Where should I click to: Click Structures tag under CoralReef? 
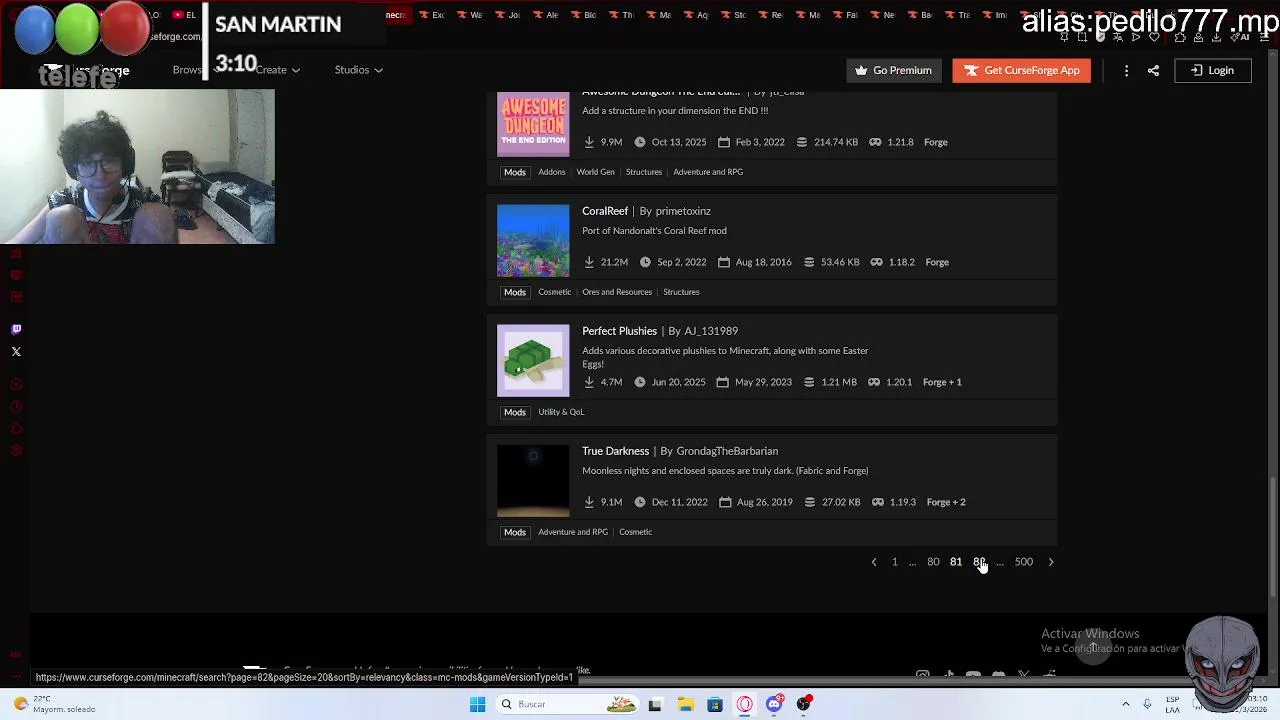click(681, 292)
